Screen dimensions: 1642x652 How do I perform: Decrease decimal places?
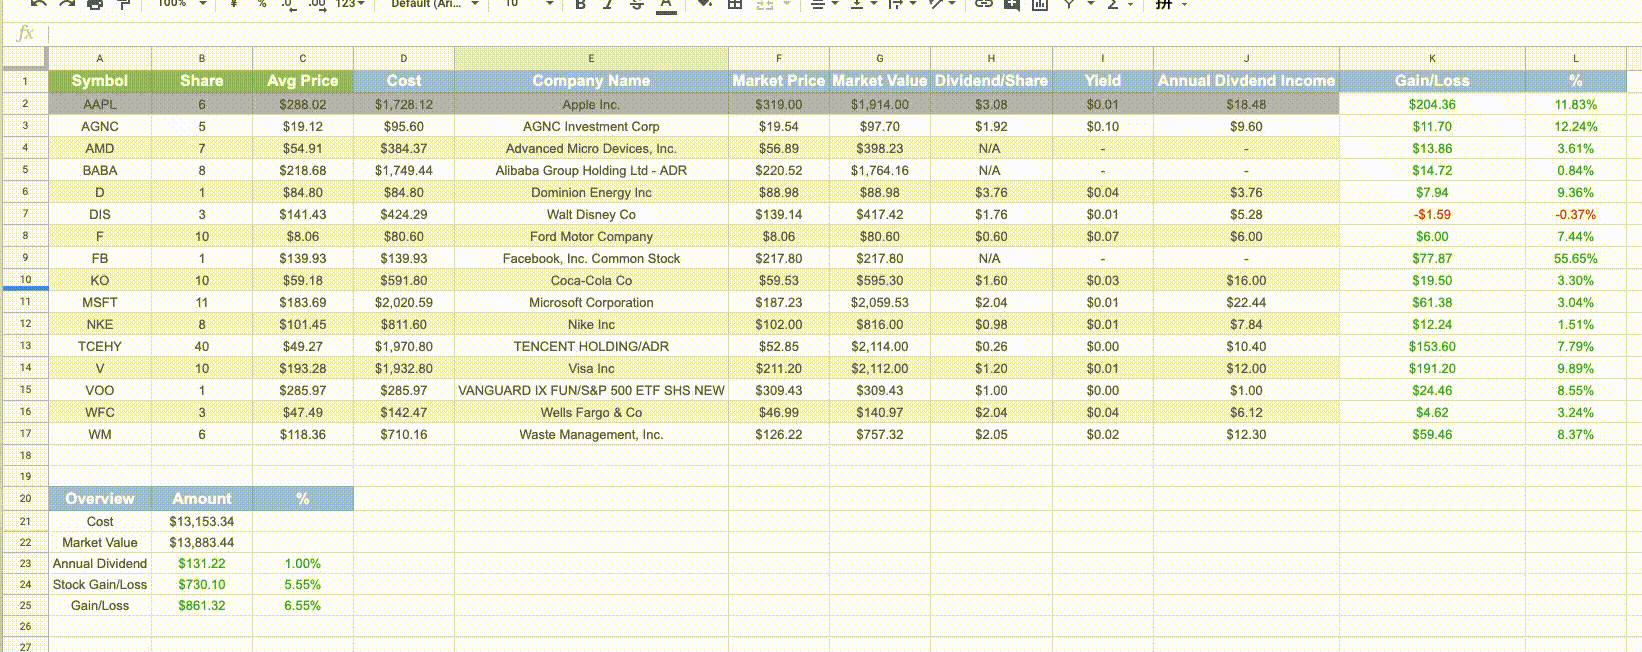pyautogui.click(x=288, y=4)
